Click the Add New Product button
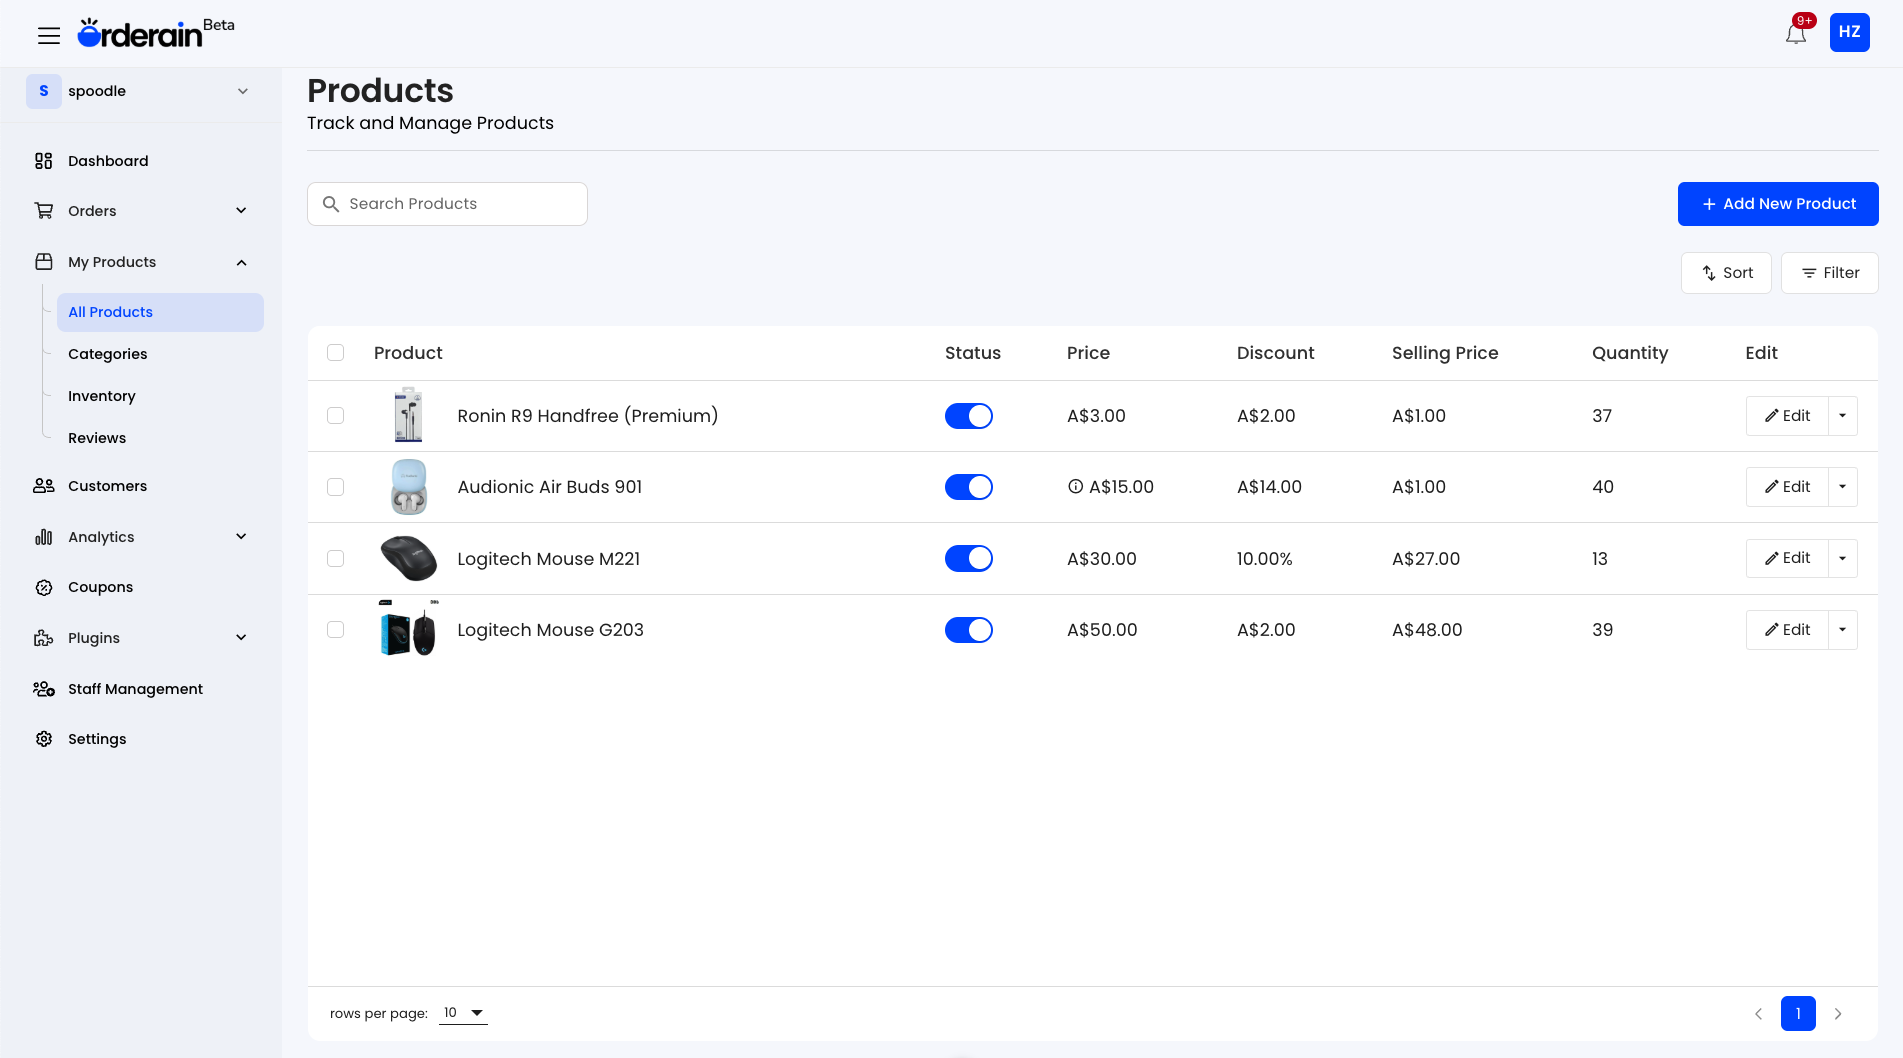Image resolution: width=1903 pixels, height=1058 pixels. coord(1778,204)
